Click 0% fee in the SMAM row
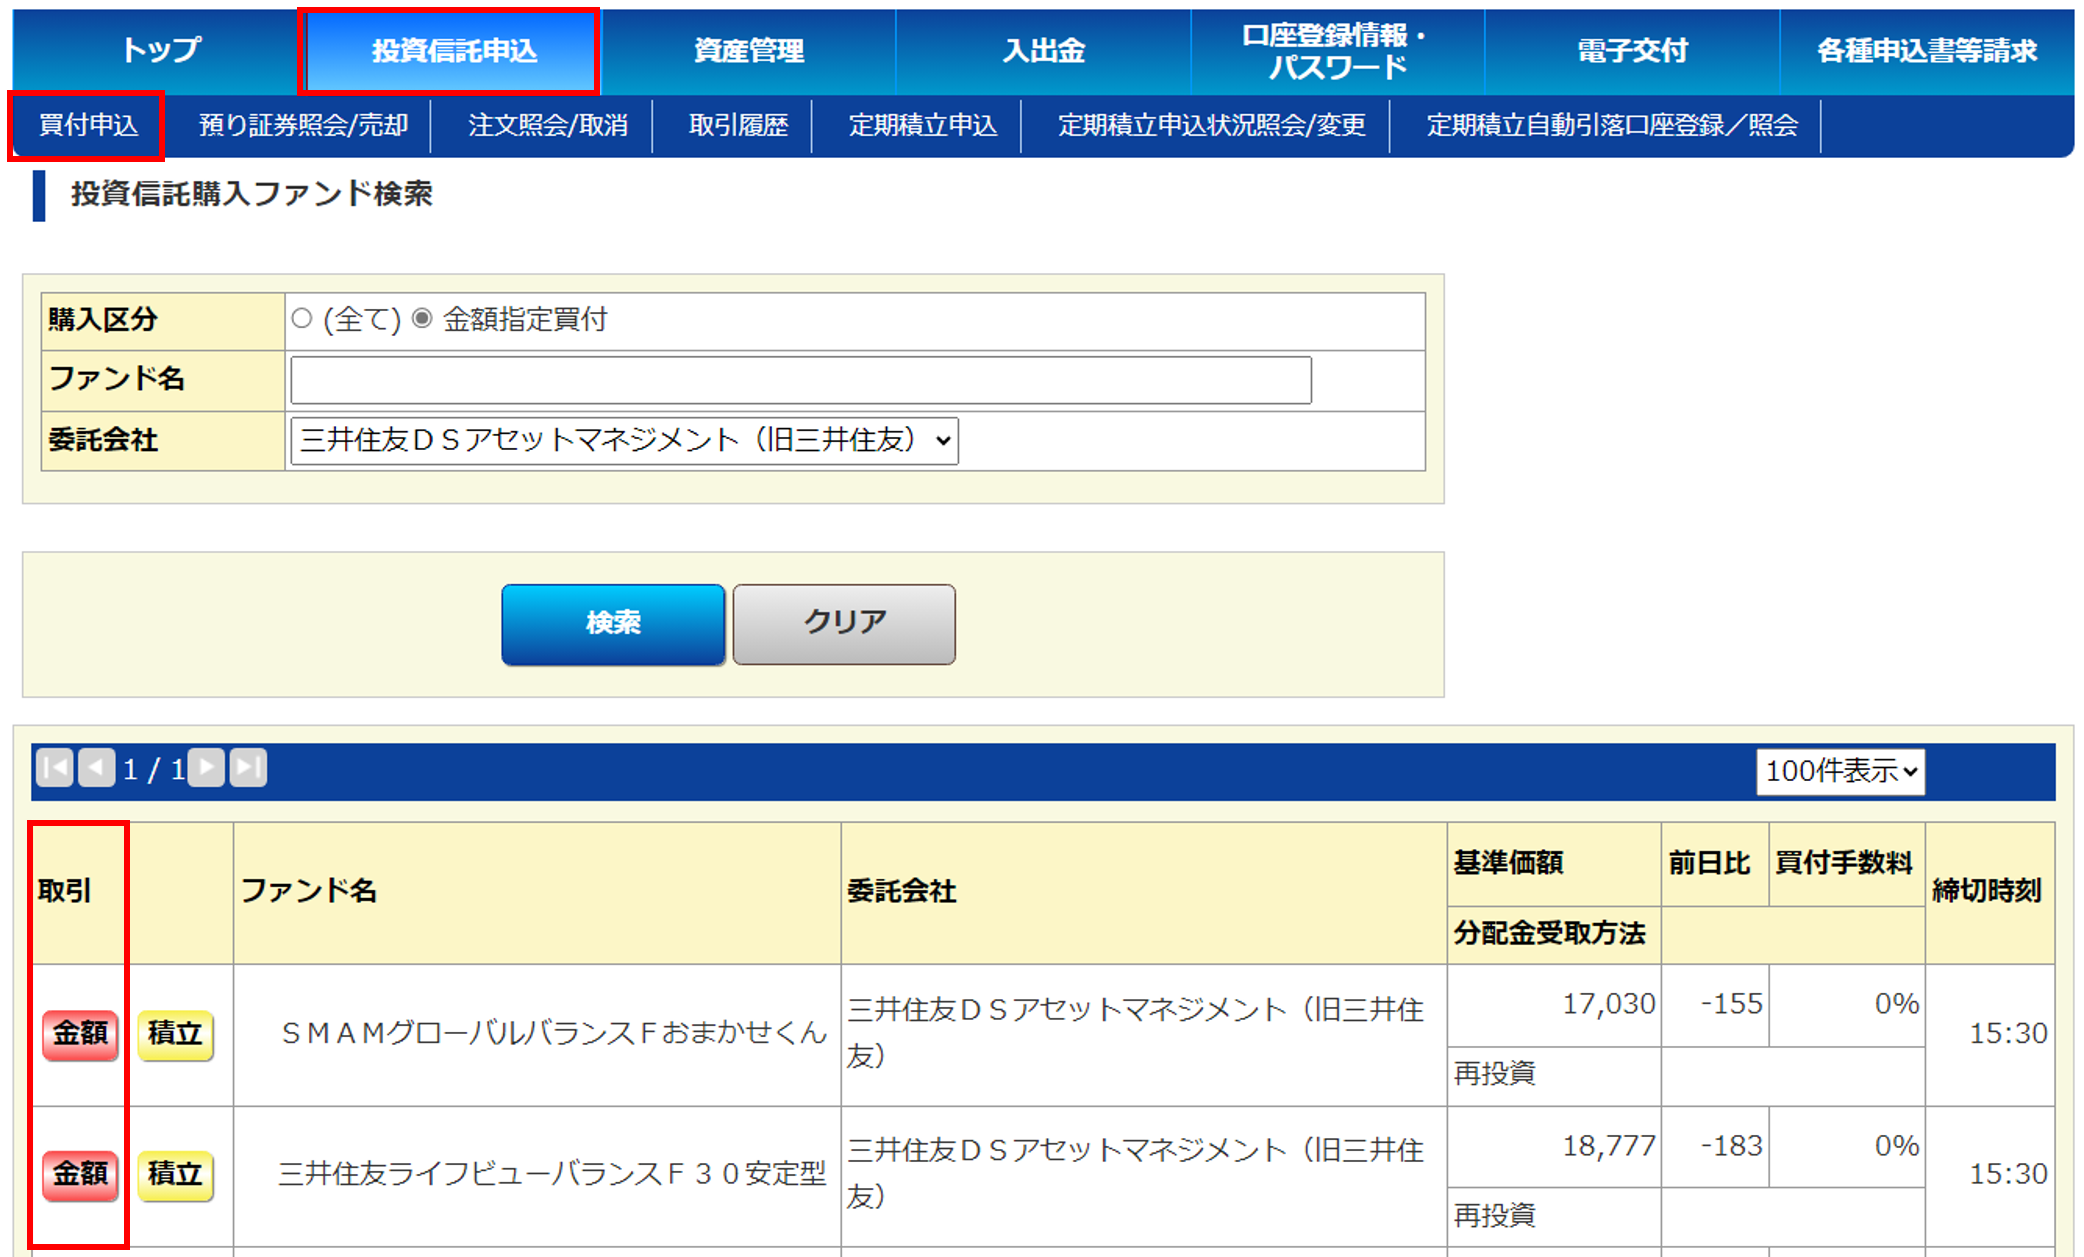Screen dimensions: 2084x1257 point(1896,1004)
